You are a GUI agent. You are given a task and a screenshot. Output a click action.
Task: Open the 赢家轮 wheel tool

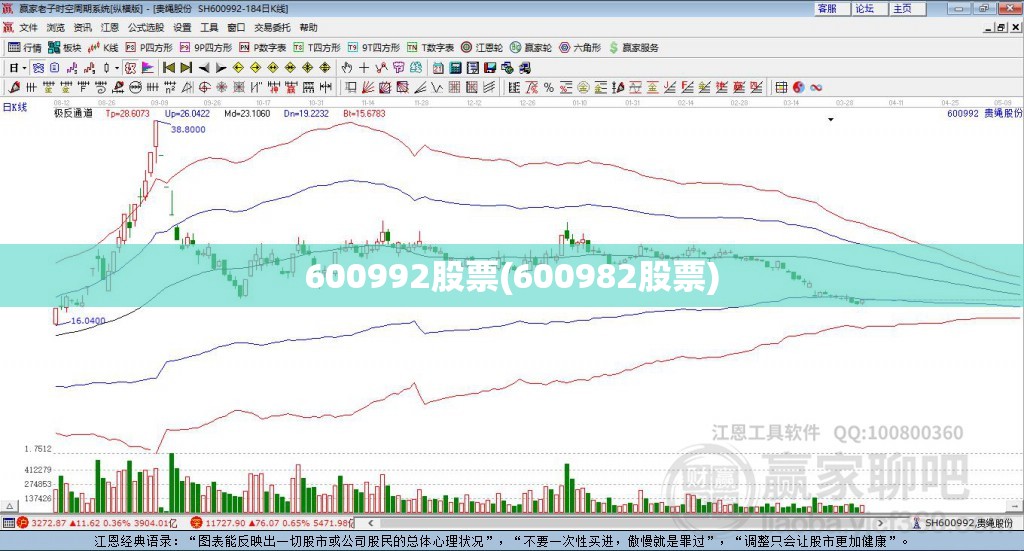tap(531, 48)
